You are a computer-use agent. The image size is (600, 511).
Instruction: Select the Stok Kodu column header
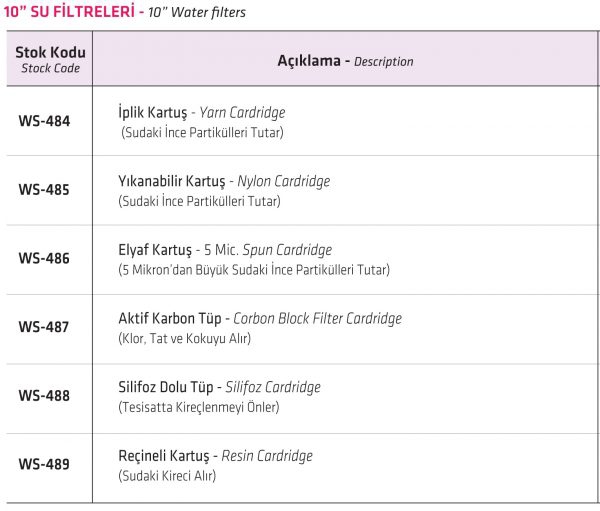pyautogui.click(x=50, y=59)
